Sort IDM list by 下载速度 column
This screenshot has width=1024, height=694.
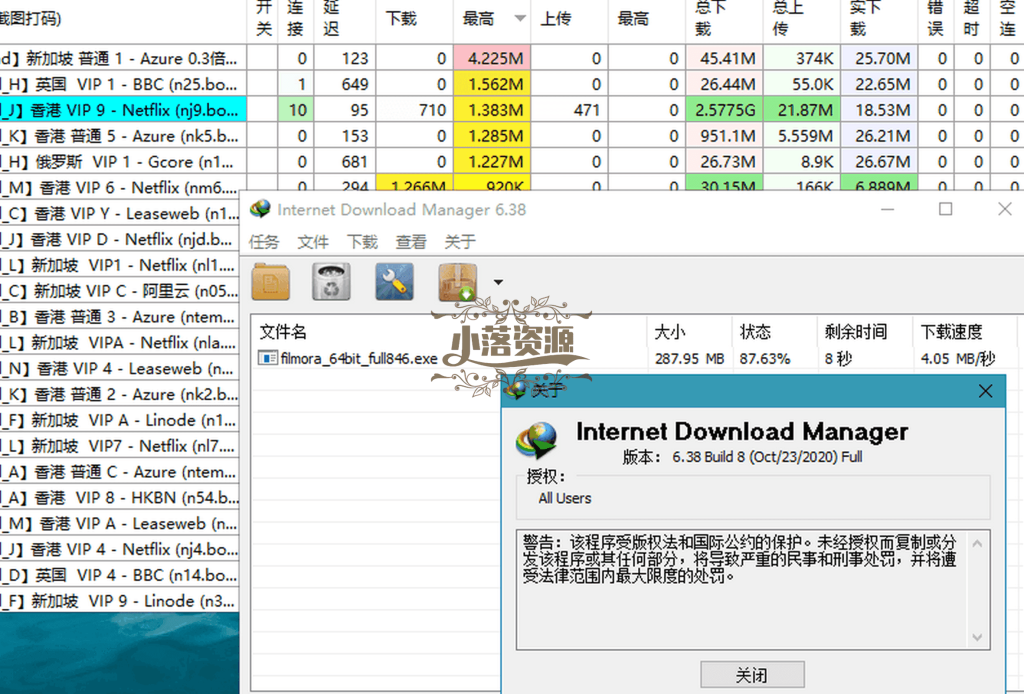pyautogui.click(x=964, y=332)
